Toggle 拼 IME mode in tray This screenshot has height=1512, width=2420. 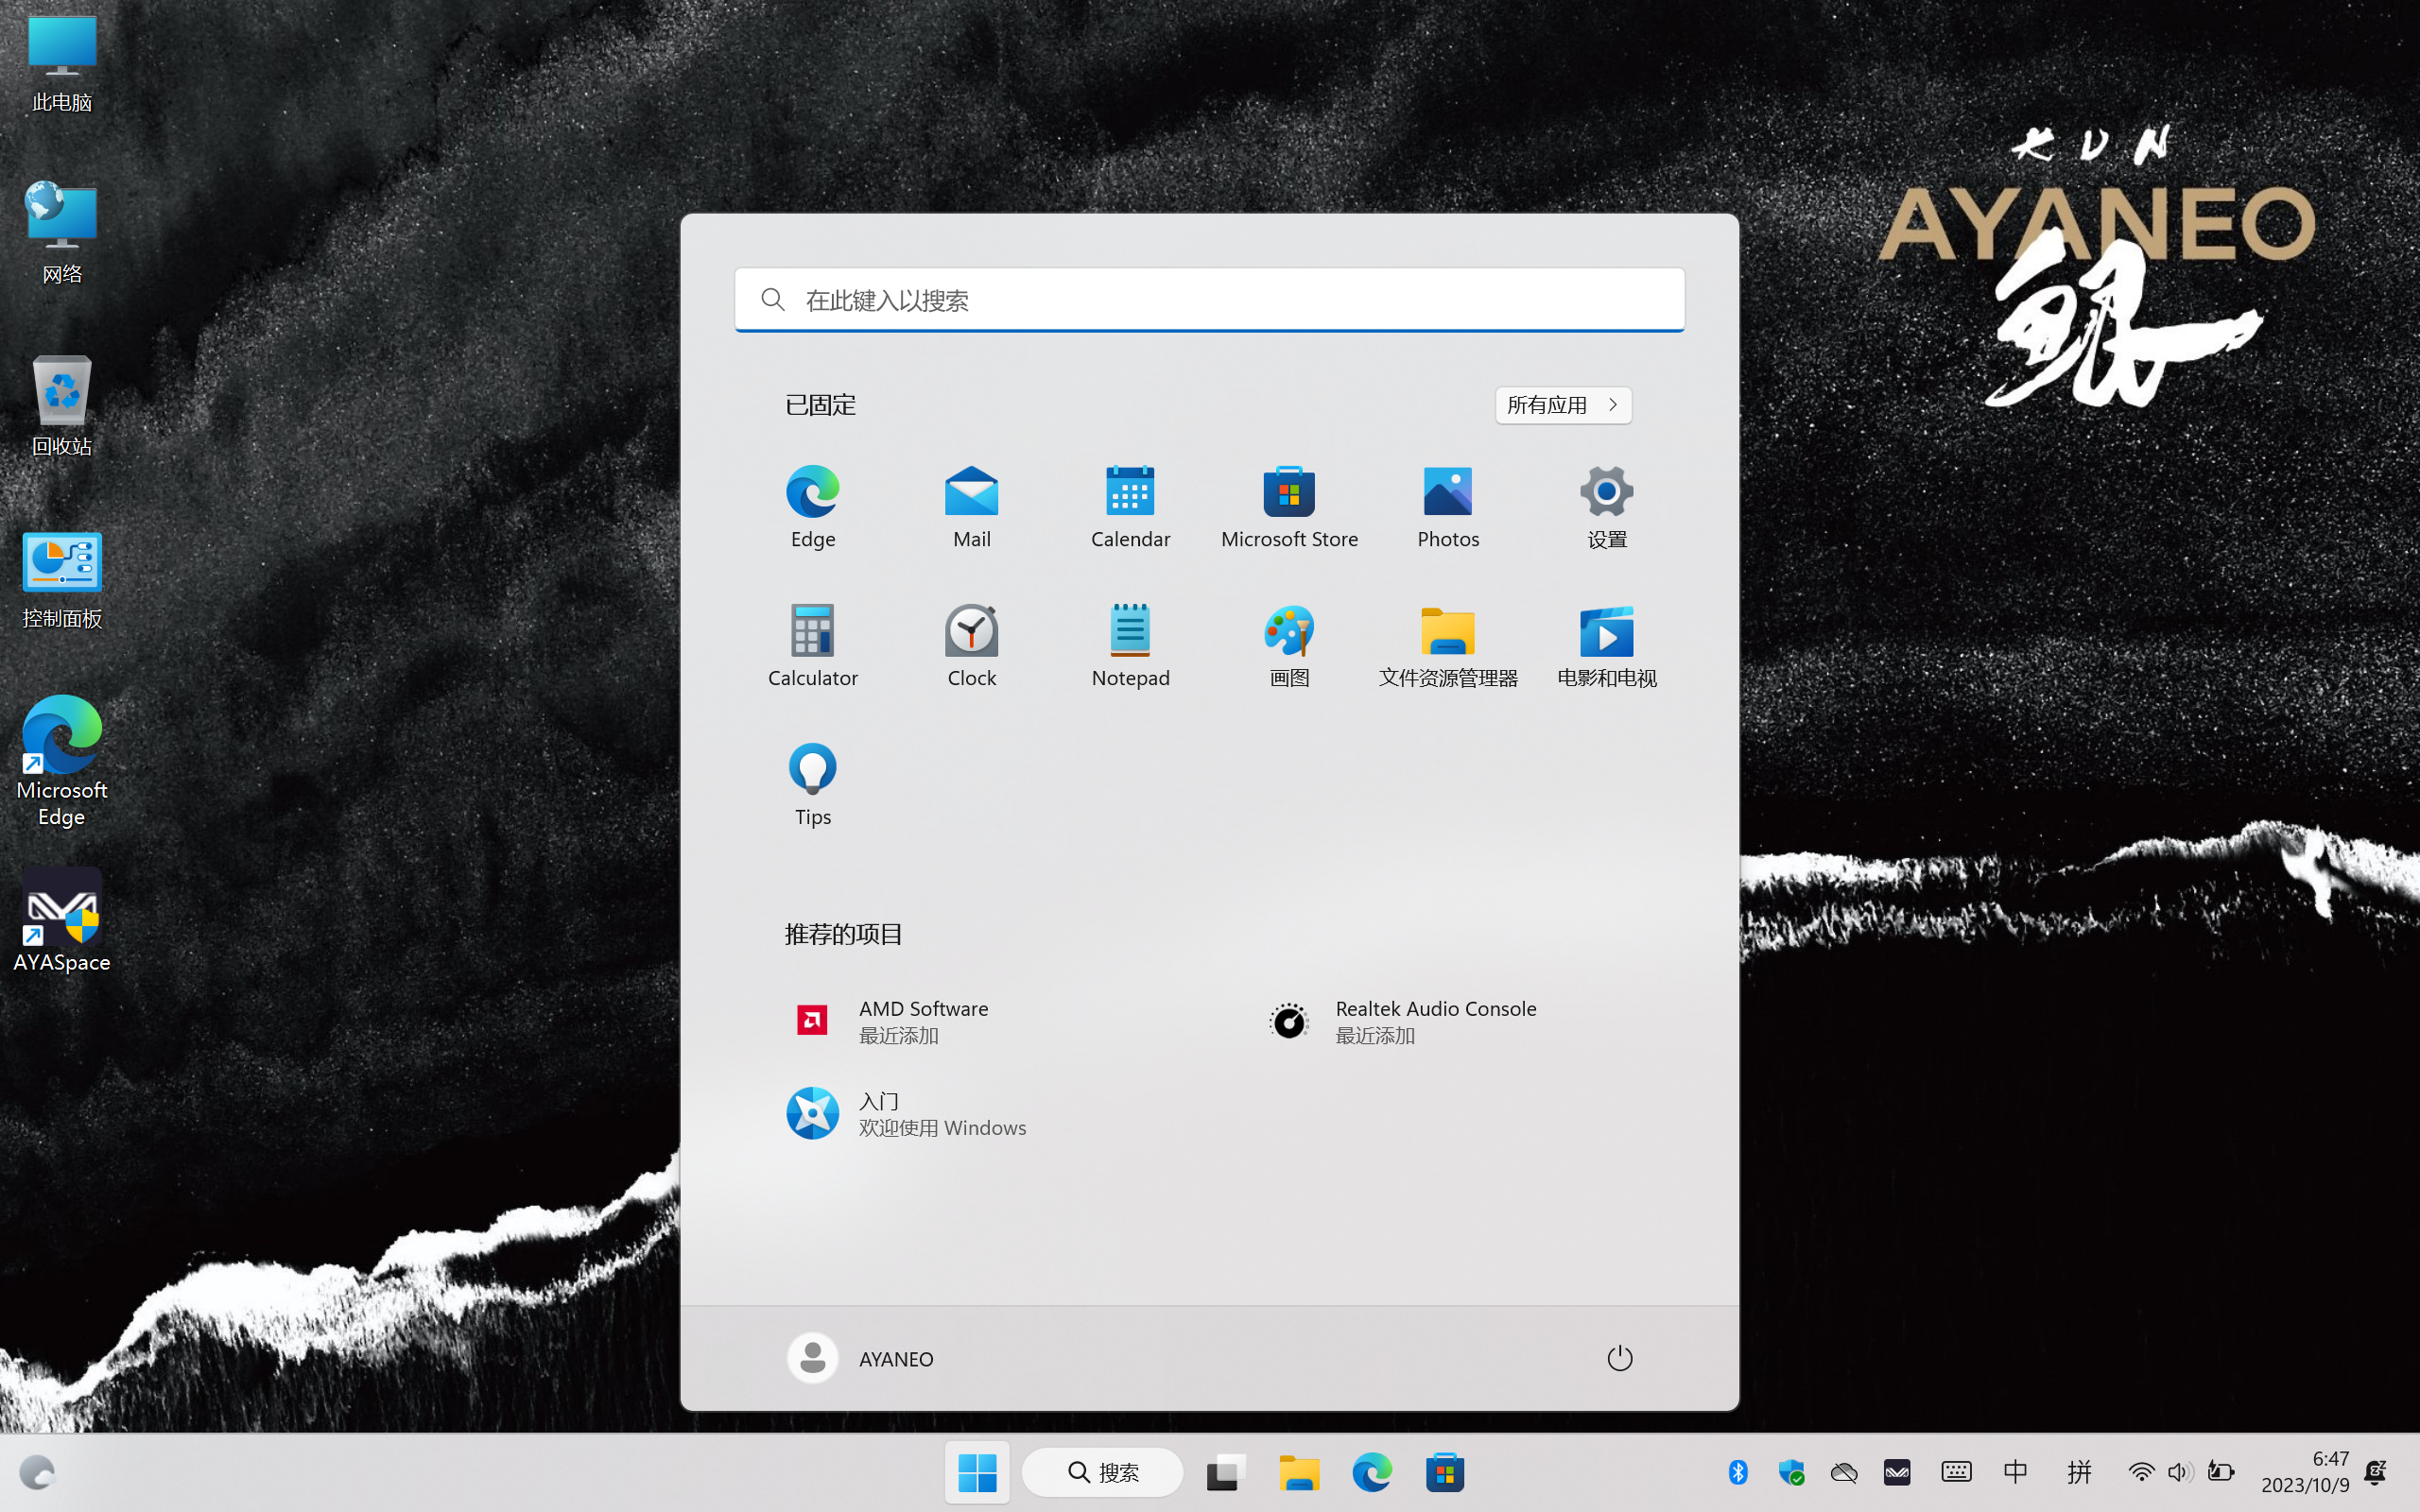coord(2079,1472)
